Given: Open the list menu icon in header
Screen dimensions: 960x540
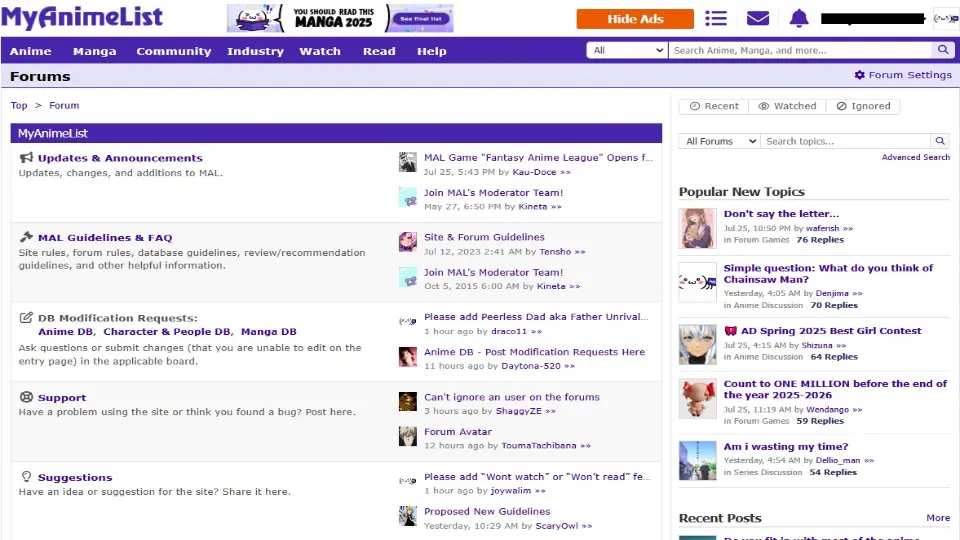Looking at the screenshot, I should click(716, 18).
